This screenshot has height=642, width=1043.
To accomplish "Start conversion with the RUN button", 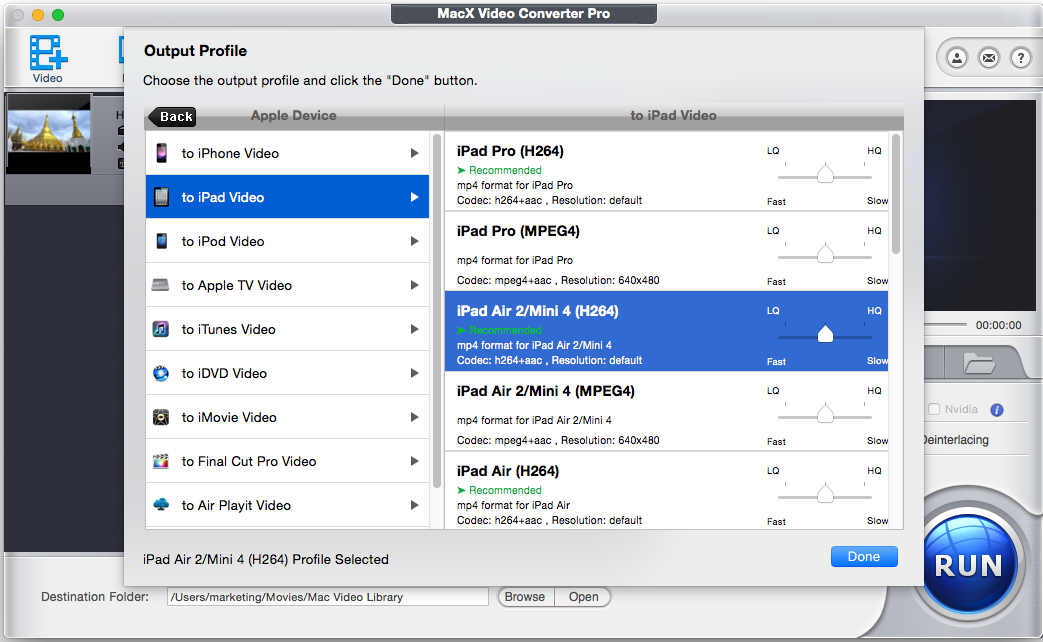I will [x=968, y=565].
